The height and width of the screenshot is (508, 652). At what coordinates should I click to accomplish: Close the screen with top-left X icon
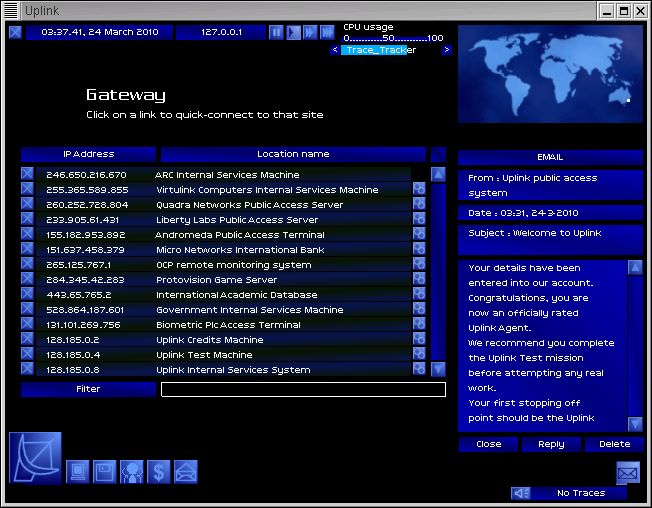pyautogui.click(x=15, y=32)
